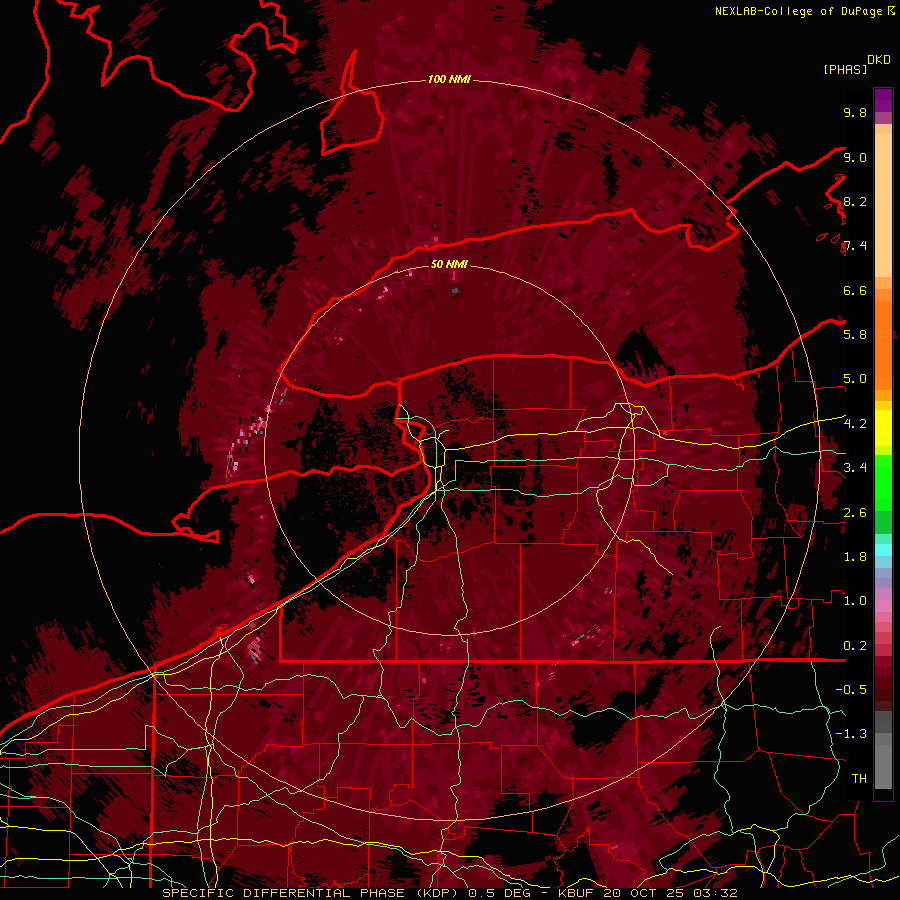
Task: Click the 8.2 scale value
Action: click(x=855, y=201)
